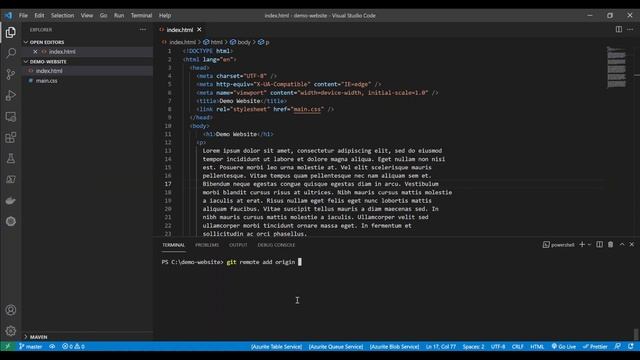The image size is (640, 360).
Task: Change indentation via Spaces: 2
Action: 473,347
